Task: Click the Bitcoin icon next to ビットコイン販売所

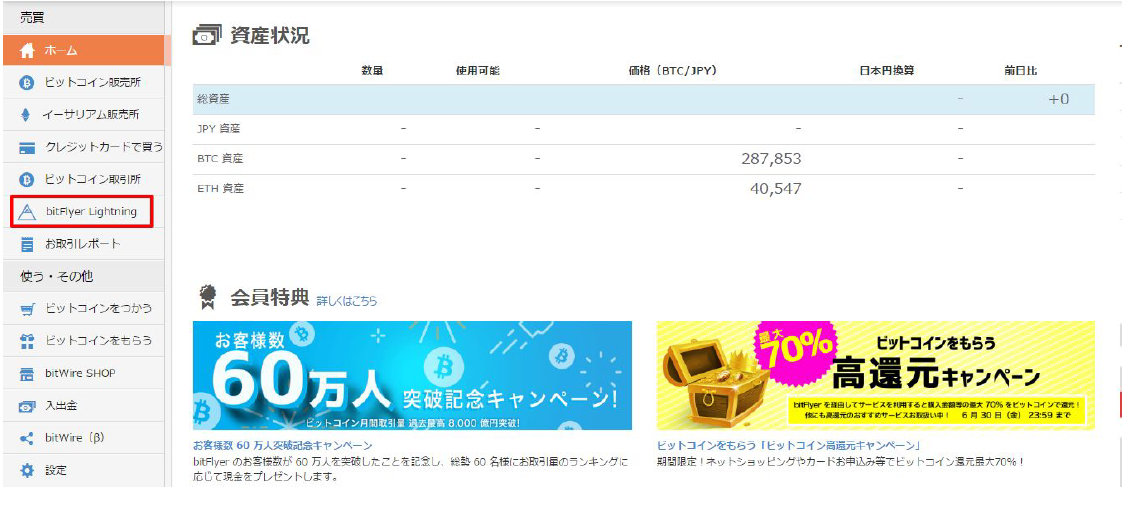Action: pyautogui.click(x=27, y=83)
